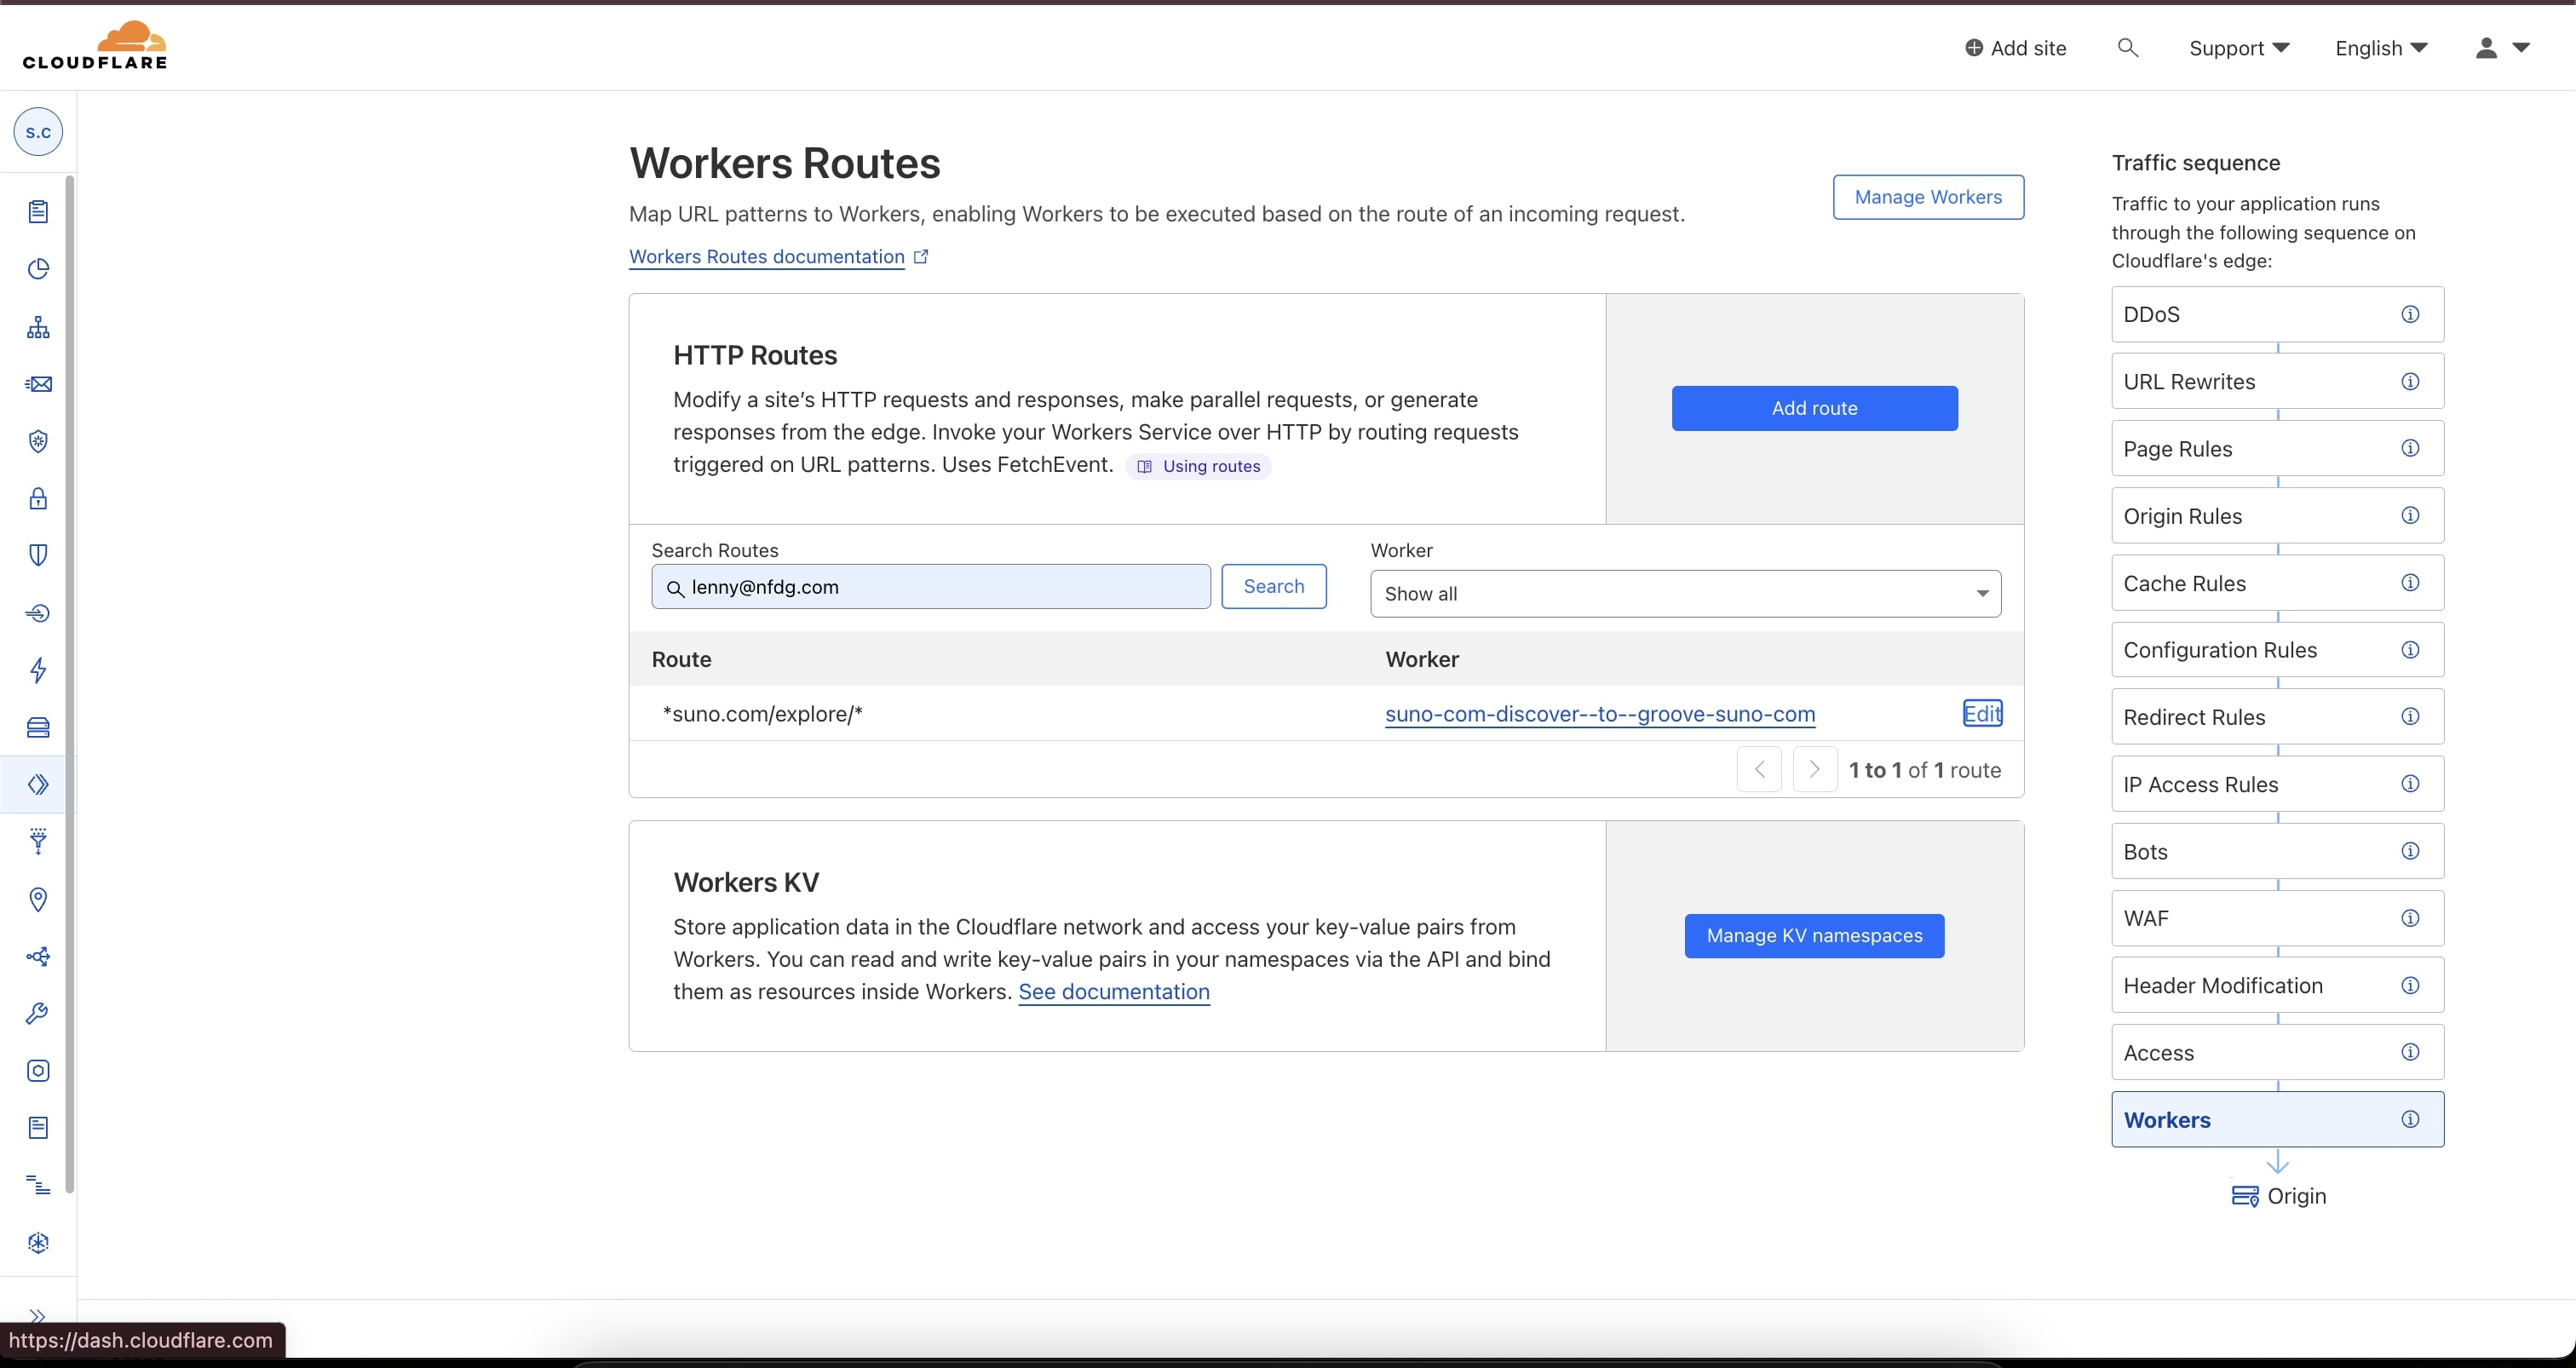Open the Overview clipboard icon in sidebar
Image resolution: width=2576 pixels, height=1368 pixels.
(x=38, y=211)
